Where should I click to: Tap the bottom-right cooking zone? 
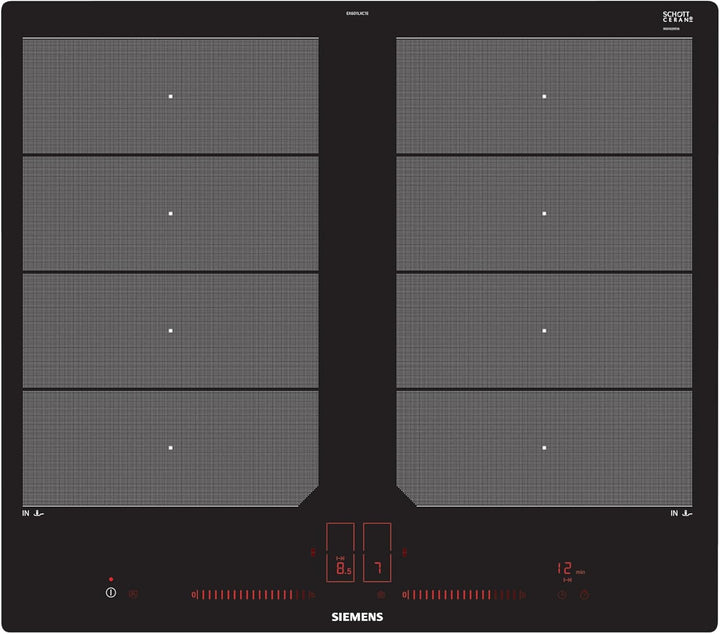pos(544,447)
